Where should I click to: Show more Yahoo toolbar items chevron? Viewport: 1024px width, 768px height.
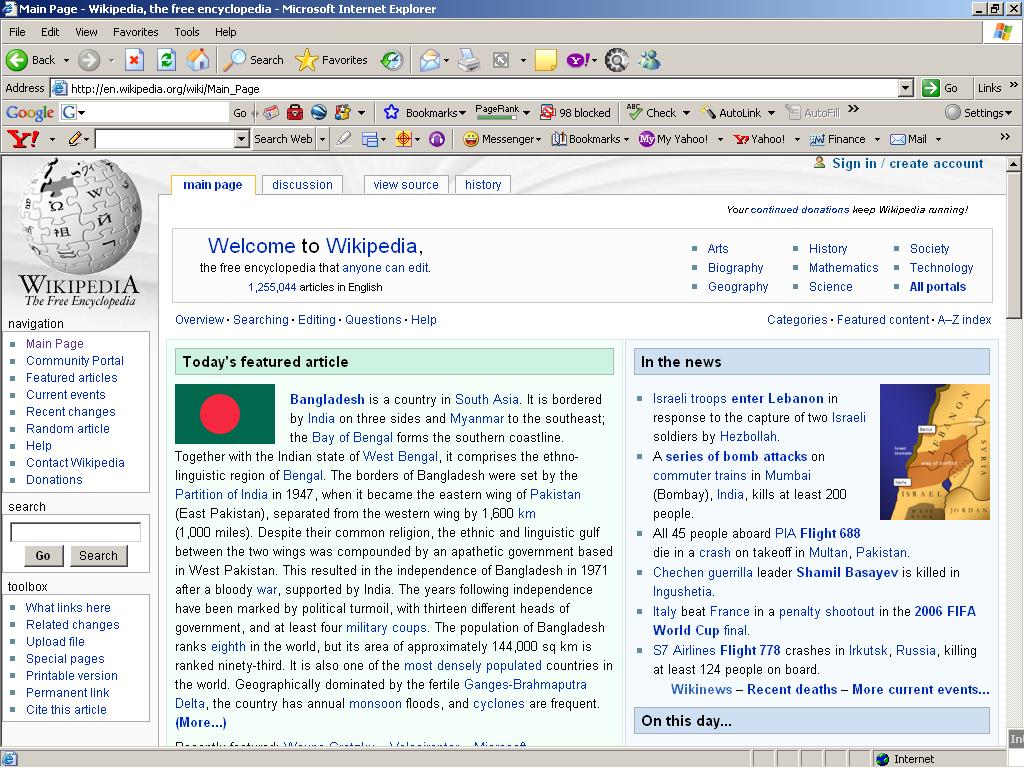[x=1005, y=136]
